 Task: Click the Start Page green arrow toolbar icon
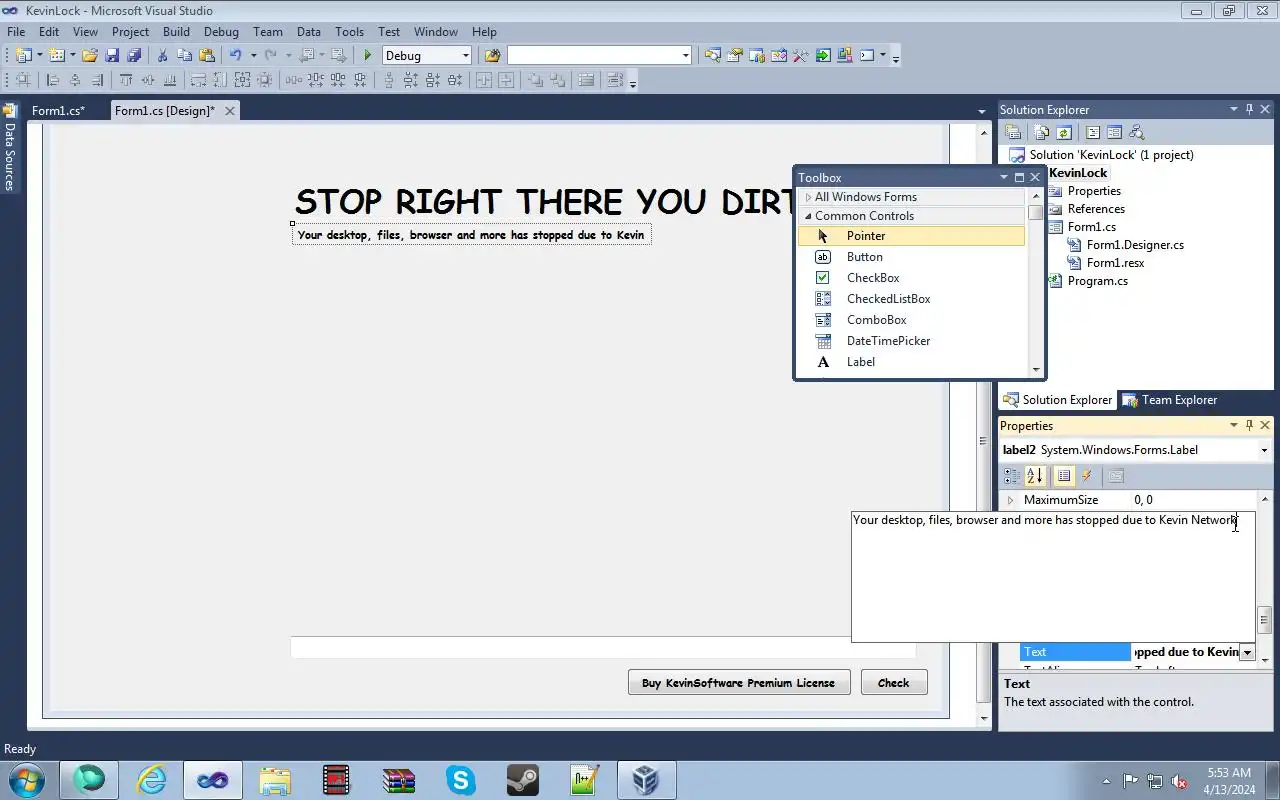(x=823, y=55)
